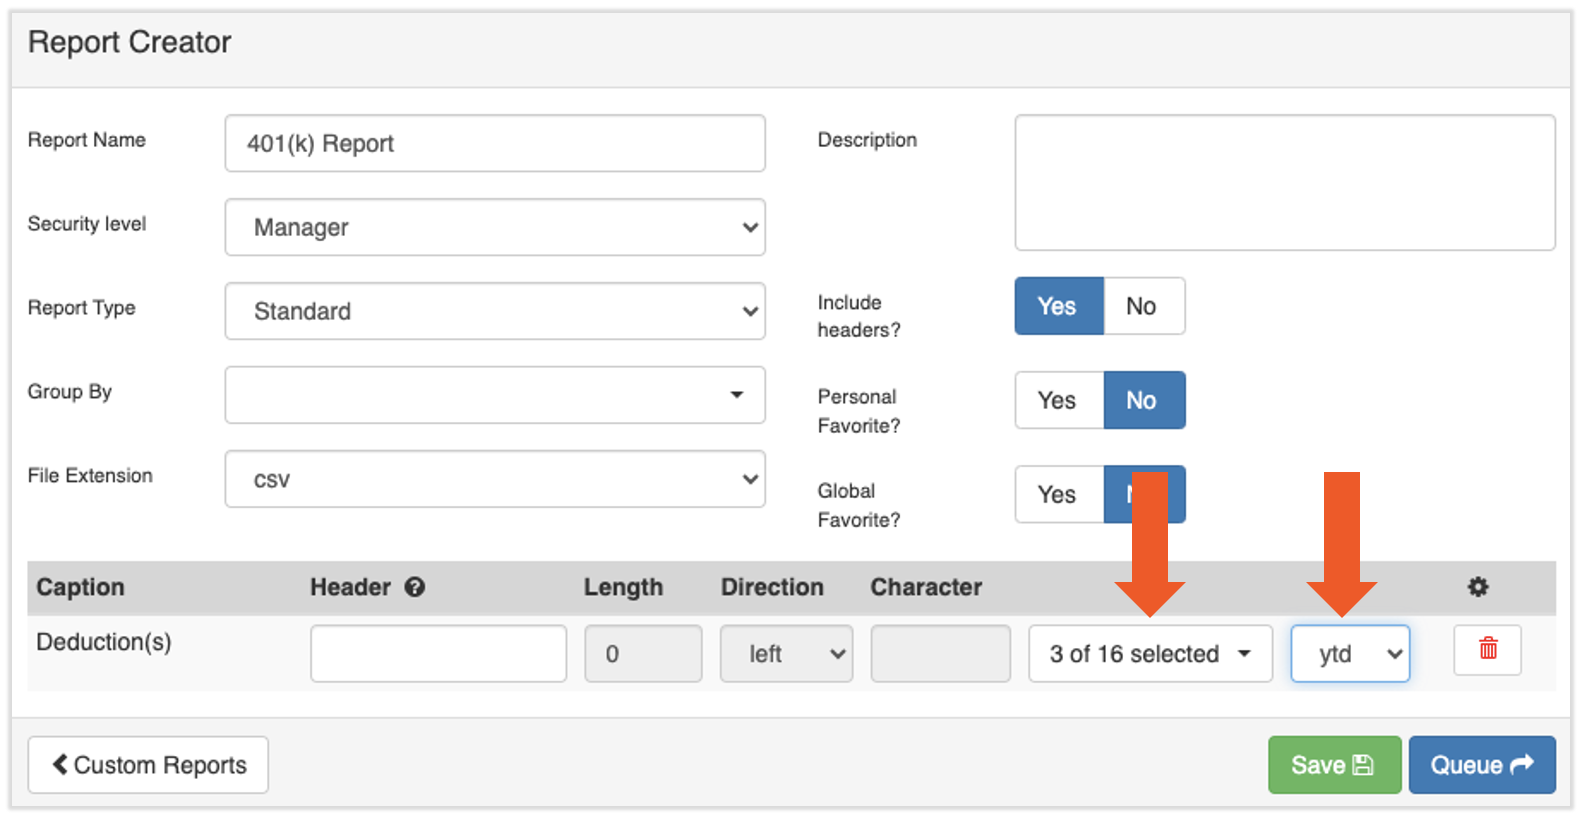Open the Direction 'left' dropdown
The height and width of the screenshot is (820, 1586).
[x=786, y=654]
